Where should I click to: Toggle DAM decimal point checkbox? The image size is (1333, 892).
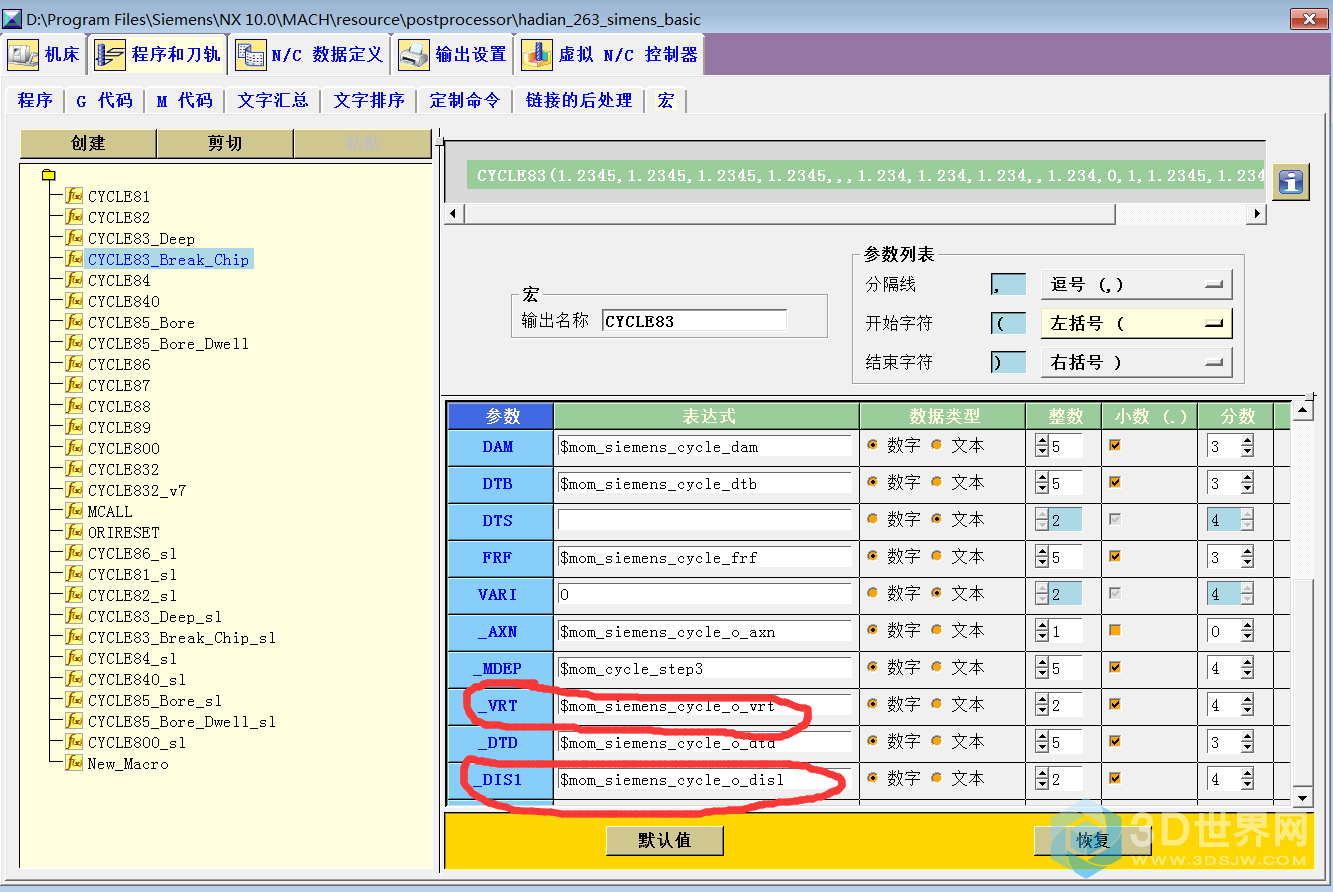click(x=1115, y=445)
